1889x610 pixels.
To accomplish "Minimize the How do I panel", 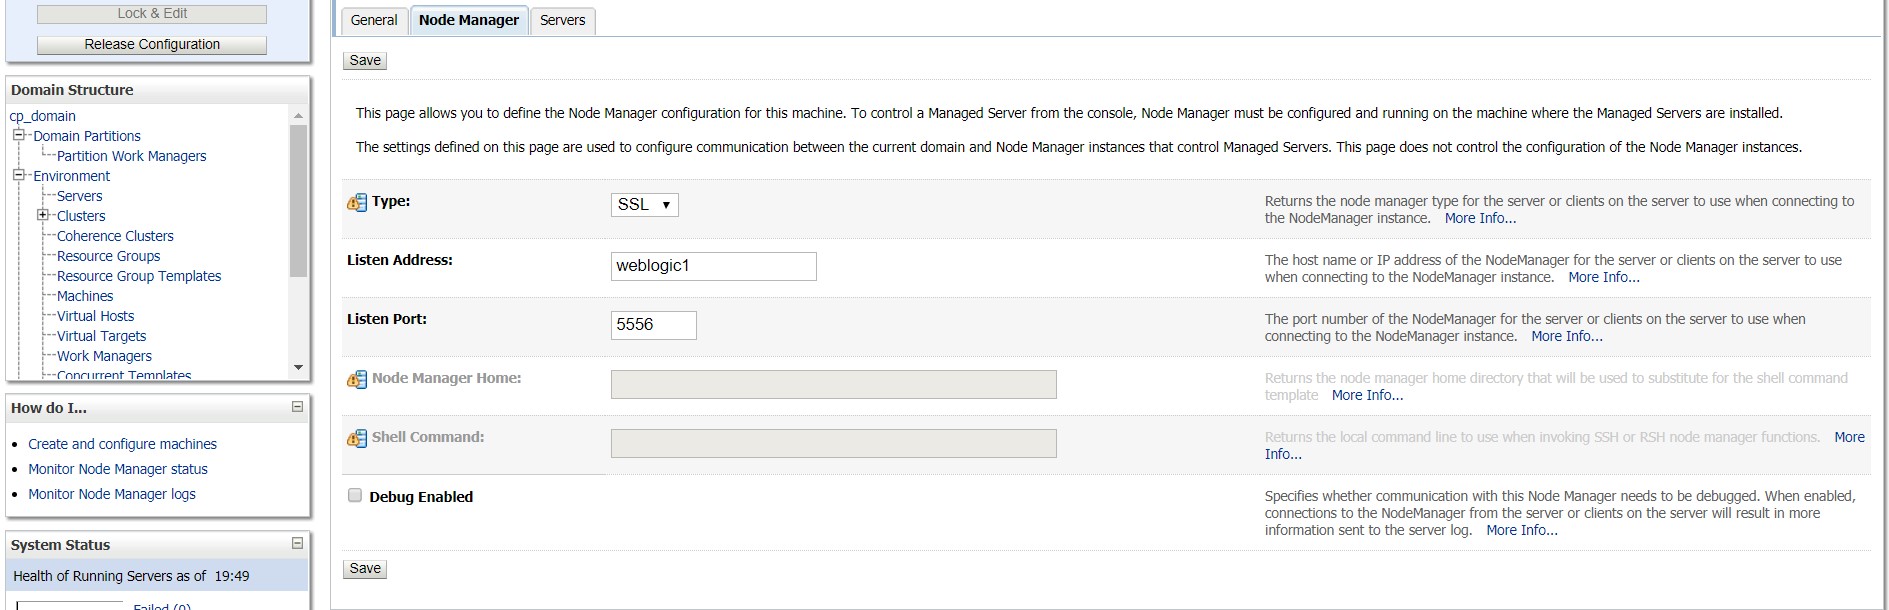I will 297,407.
